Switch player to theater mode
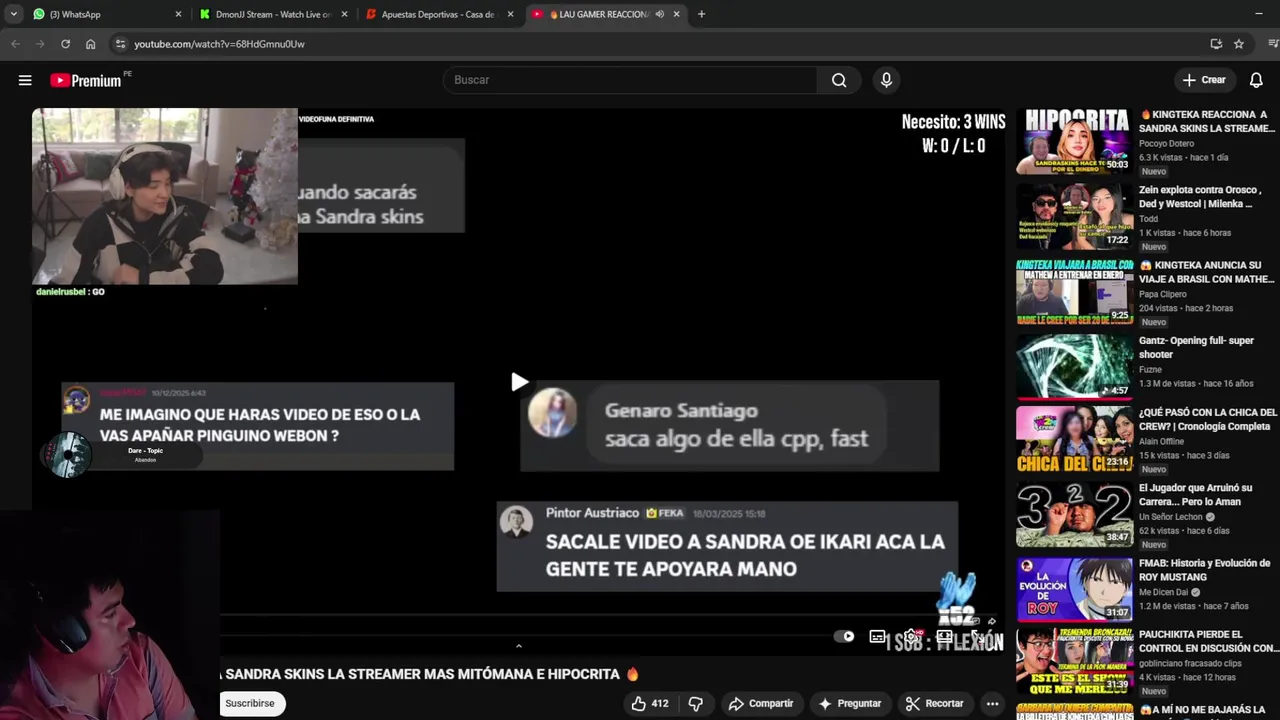Image resolution: width=1280 pixels, height=720 pixels. coord(944,636)
